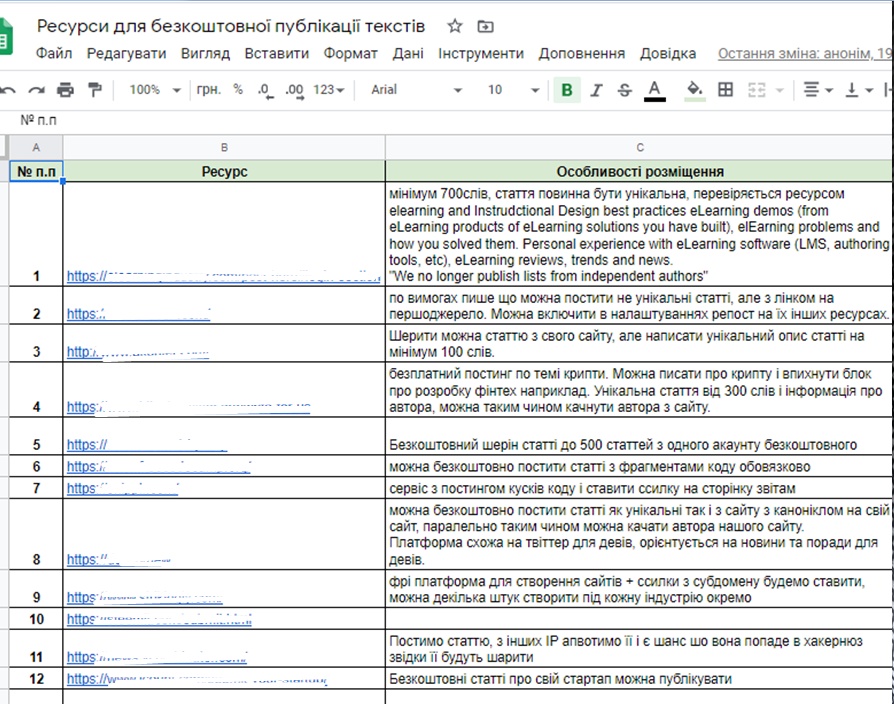
Task: Click the move-to-folder icon beside the title
Action: [x=485, y=26]
